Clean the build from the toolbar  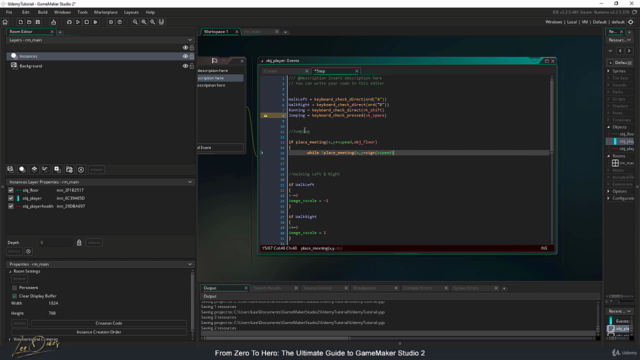(x=95, y=22)
